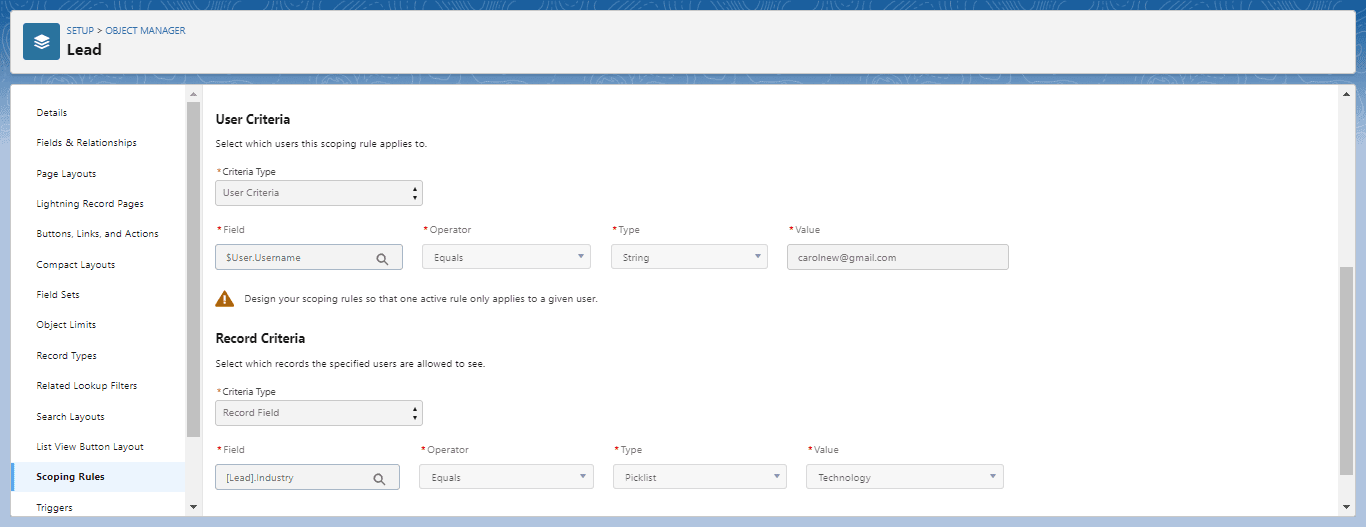Expand user criteria Equals operator dropdown
1366x527 pixels.
[x=507, y=257]
